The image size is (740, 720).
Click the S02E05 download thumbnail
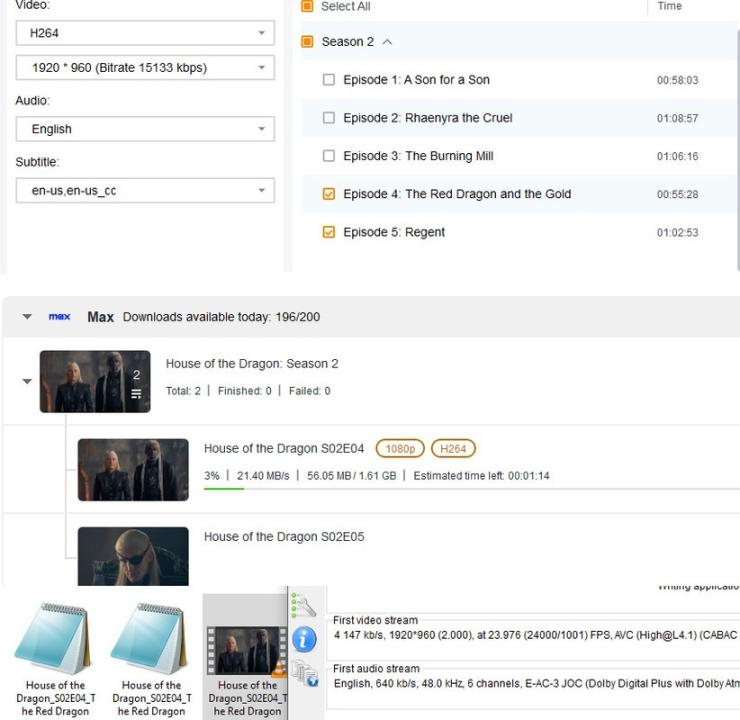[133, 556]
